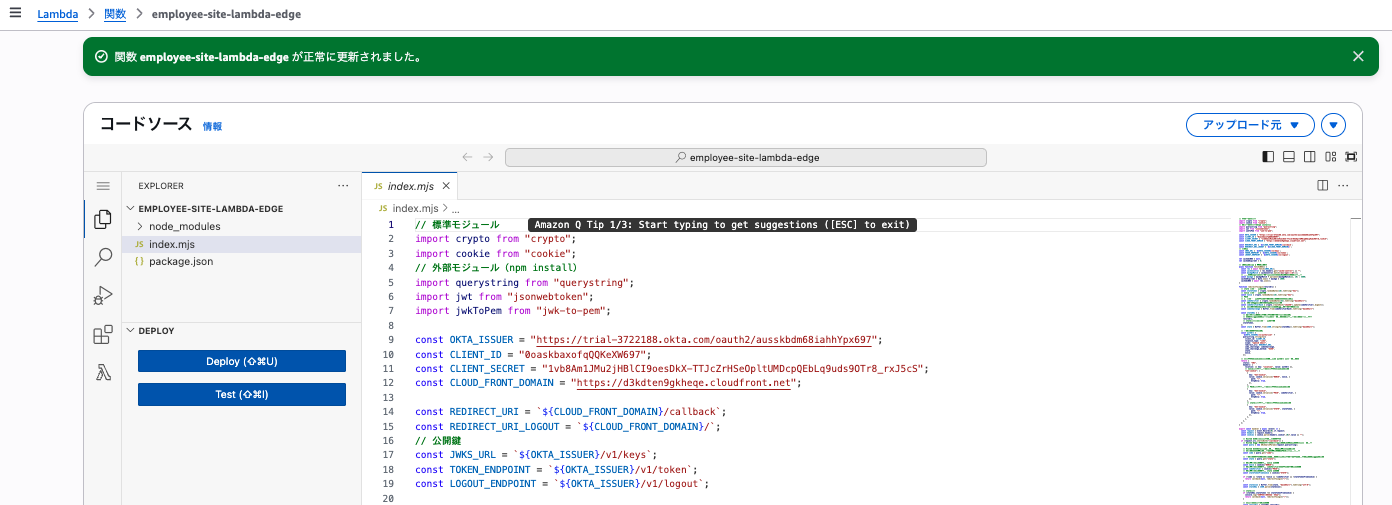
Task: Click the import jwkToPem code line
Action: point(515,311)
